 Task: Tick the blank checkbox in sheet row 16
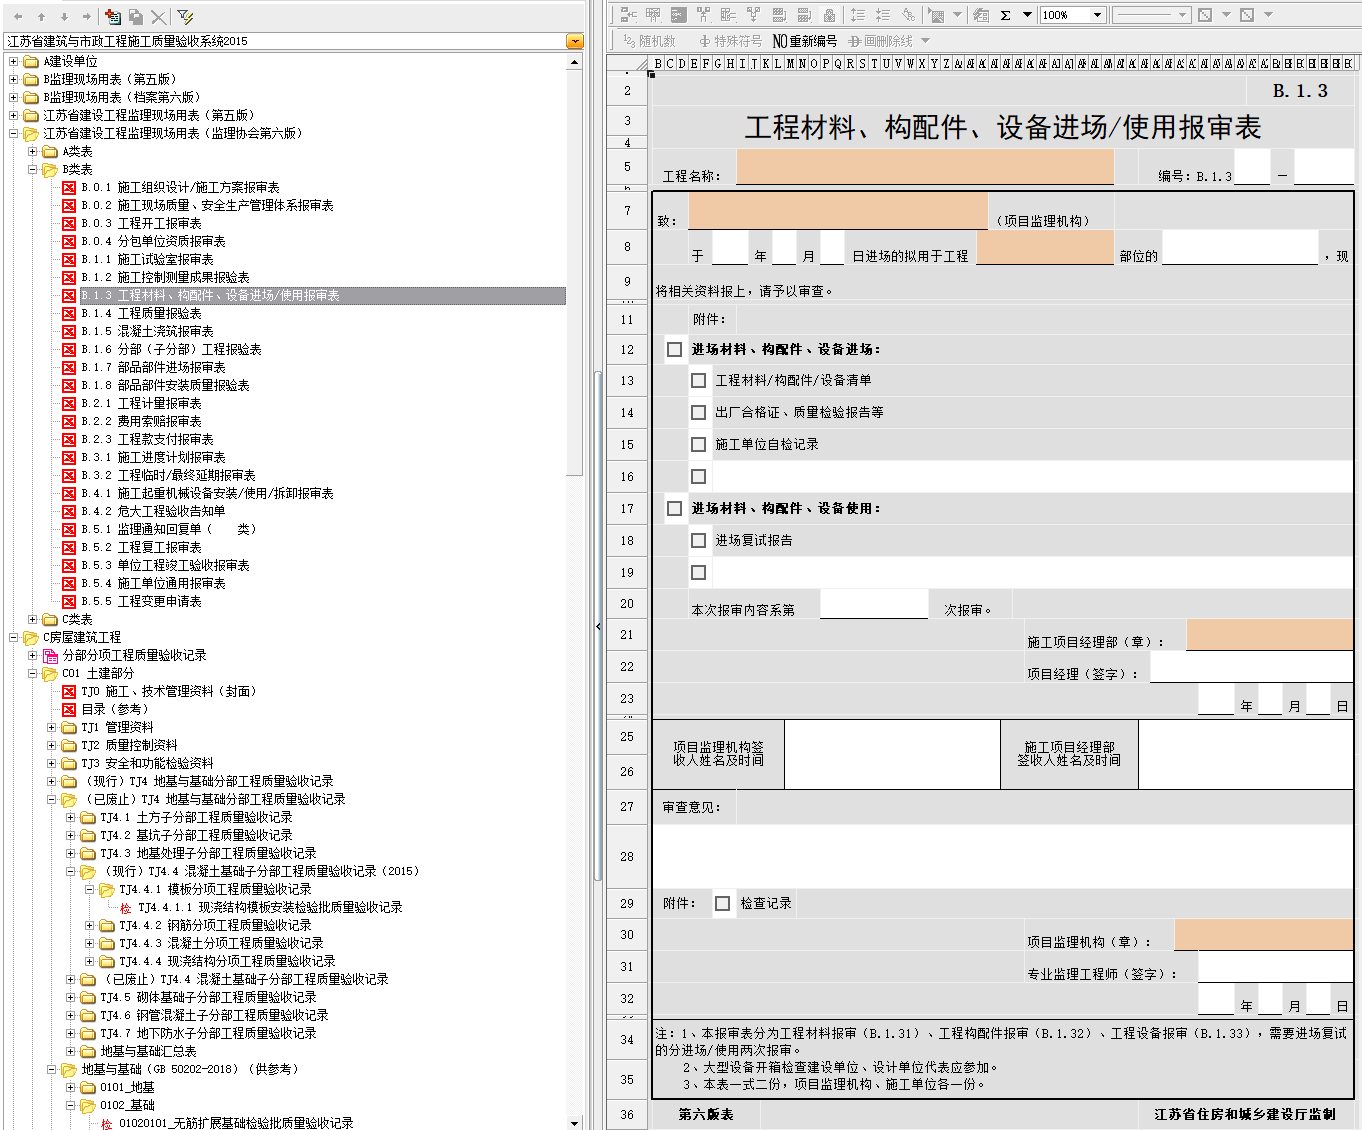(699, 477)
